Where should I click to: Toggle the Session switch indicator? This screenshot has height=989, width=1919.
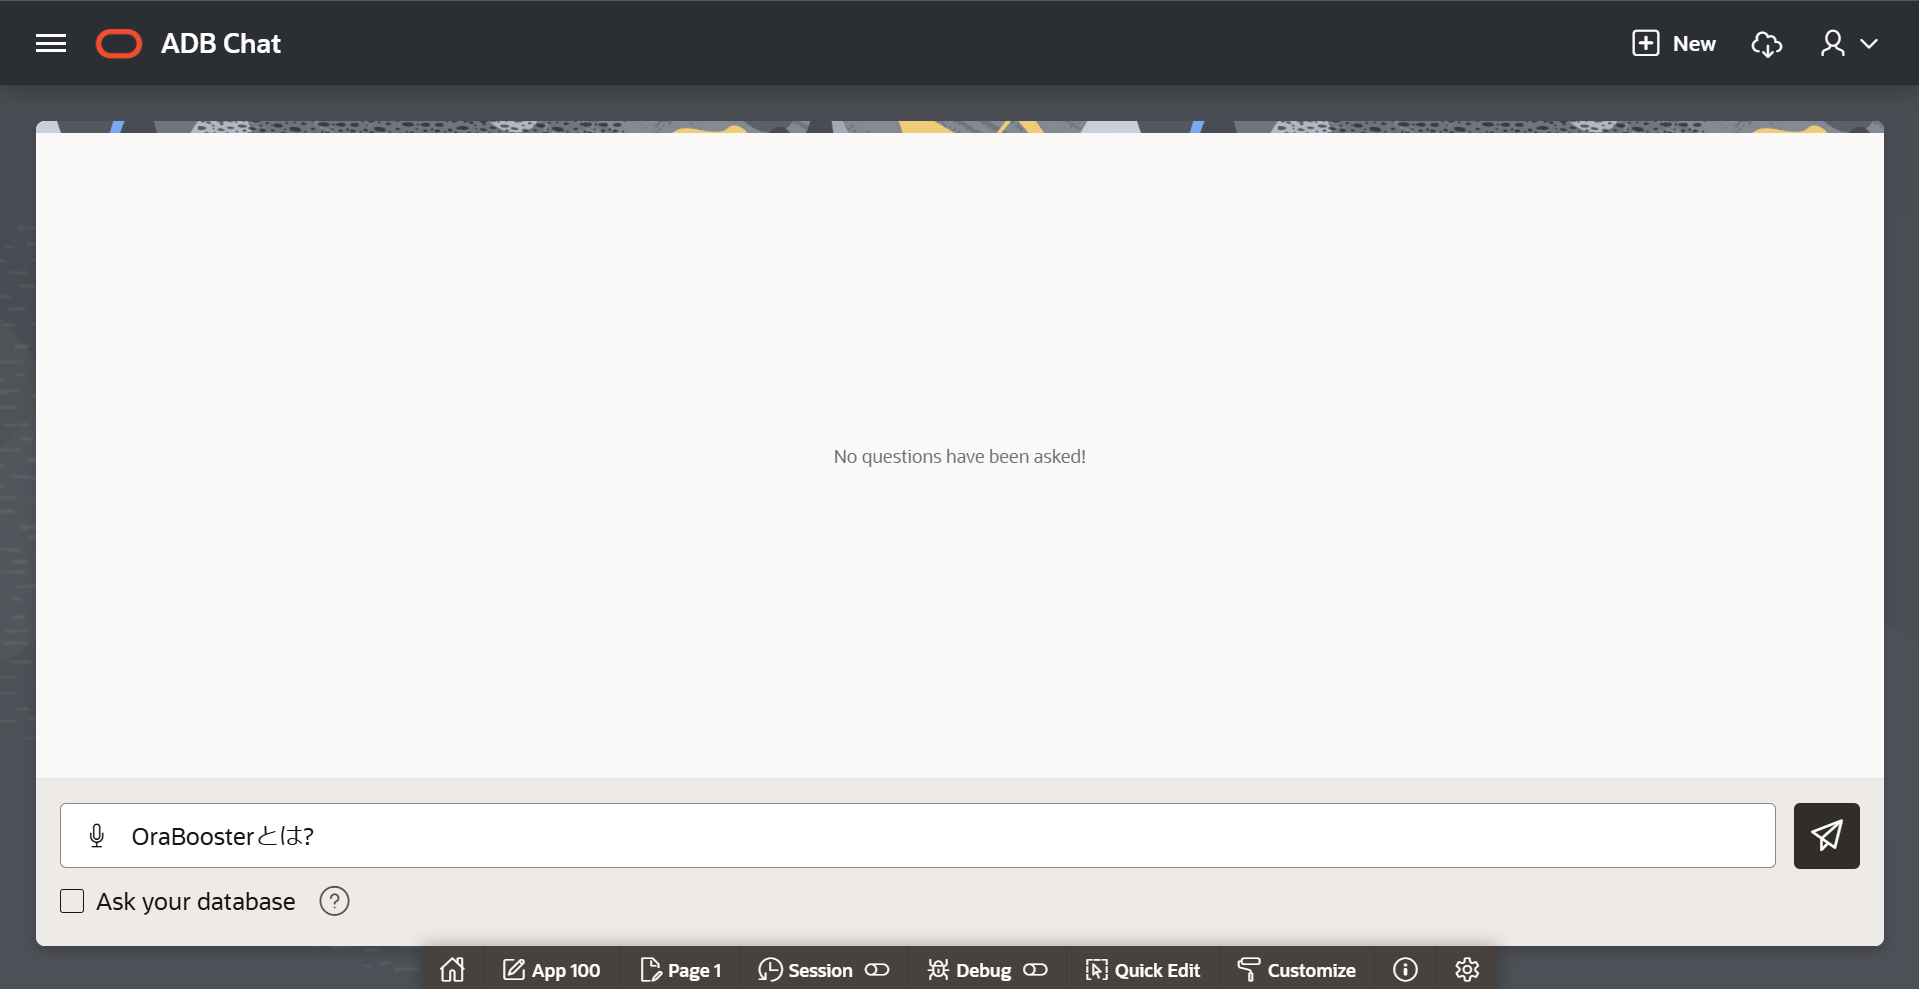pyautogui.click(x=877, y=970)
